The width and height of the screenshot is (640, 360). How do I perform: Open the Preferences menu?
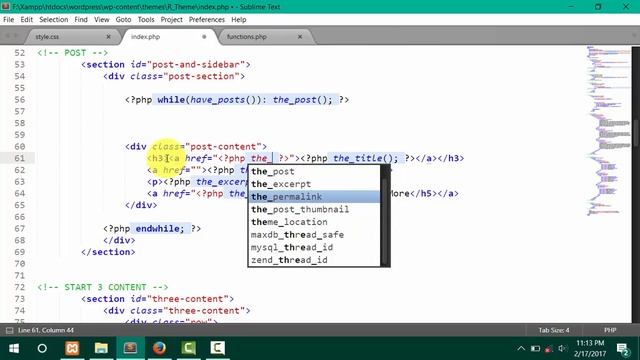[x=207, y=20]
